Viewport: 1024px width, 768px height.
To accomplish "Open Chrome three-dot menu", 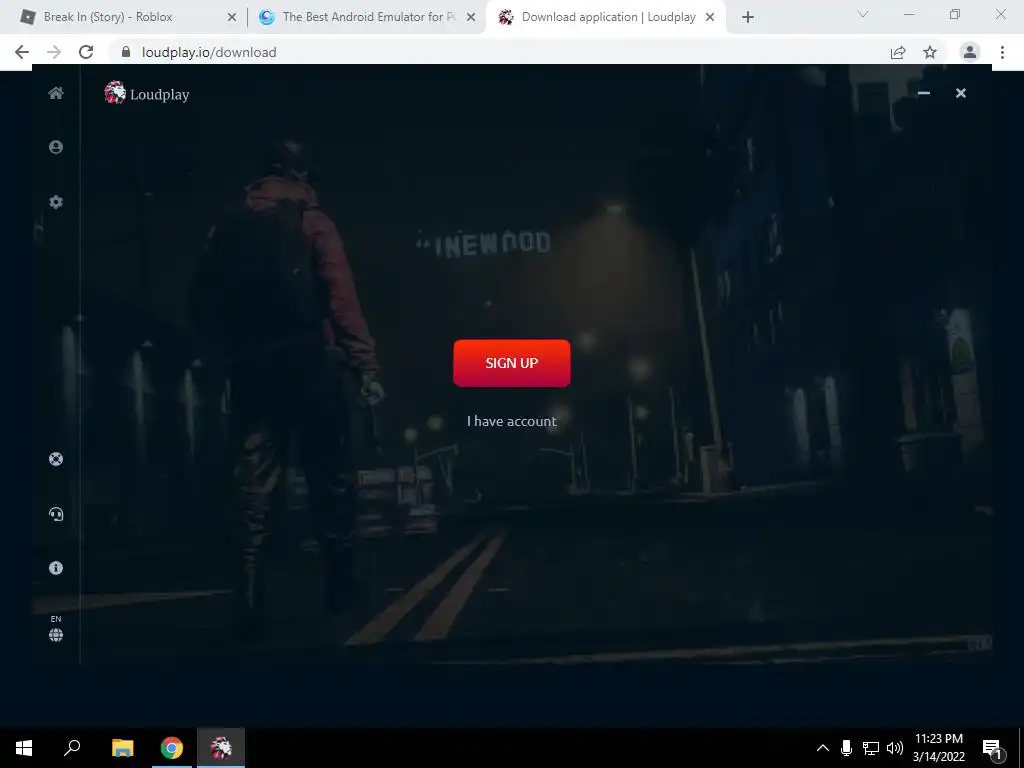I will (x=1002, y=52).
